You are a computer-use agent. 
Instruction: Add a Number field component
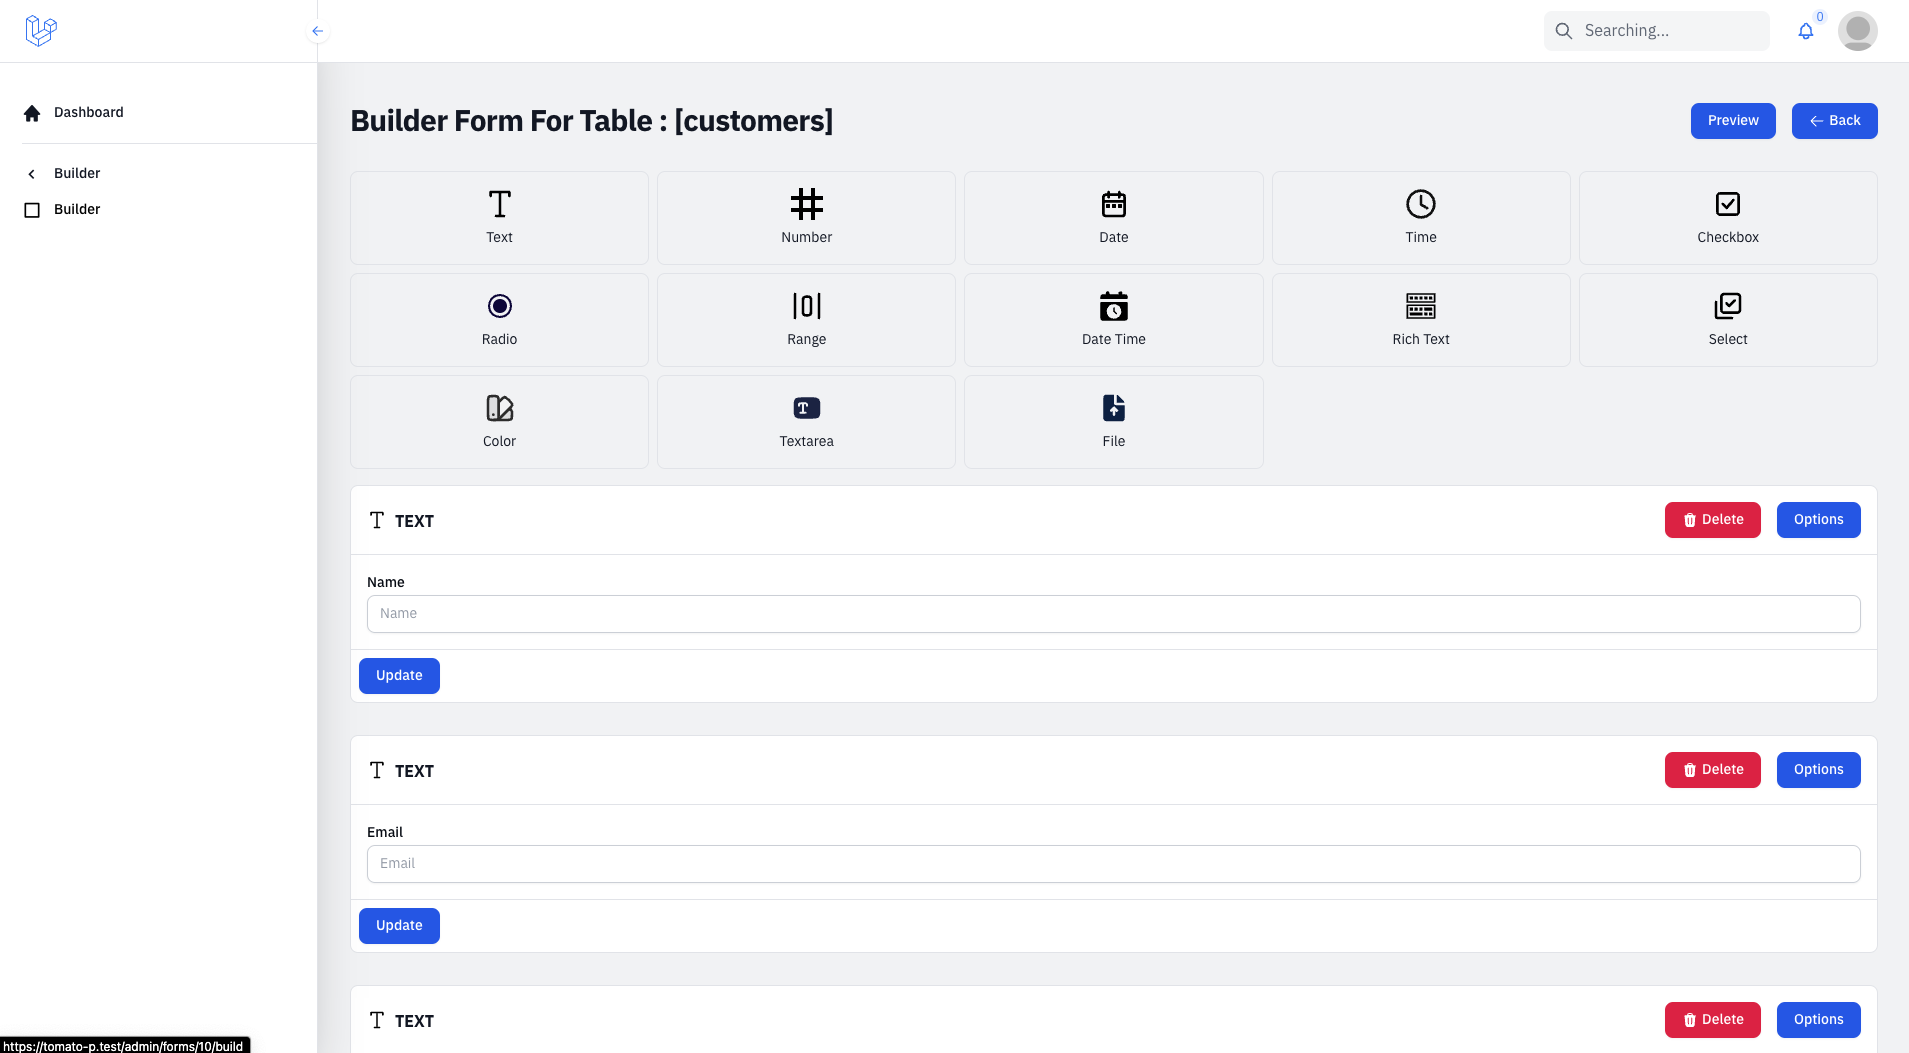(x=806, y=218)
